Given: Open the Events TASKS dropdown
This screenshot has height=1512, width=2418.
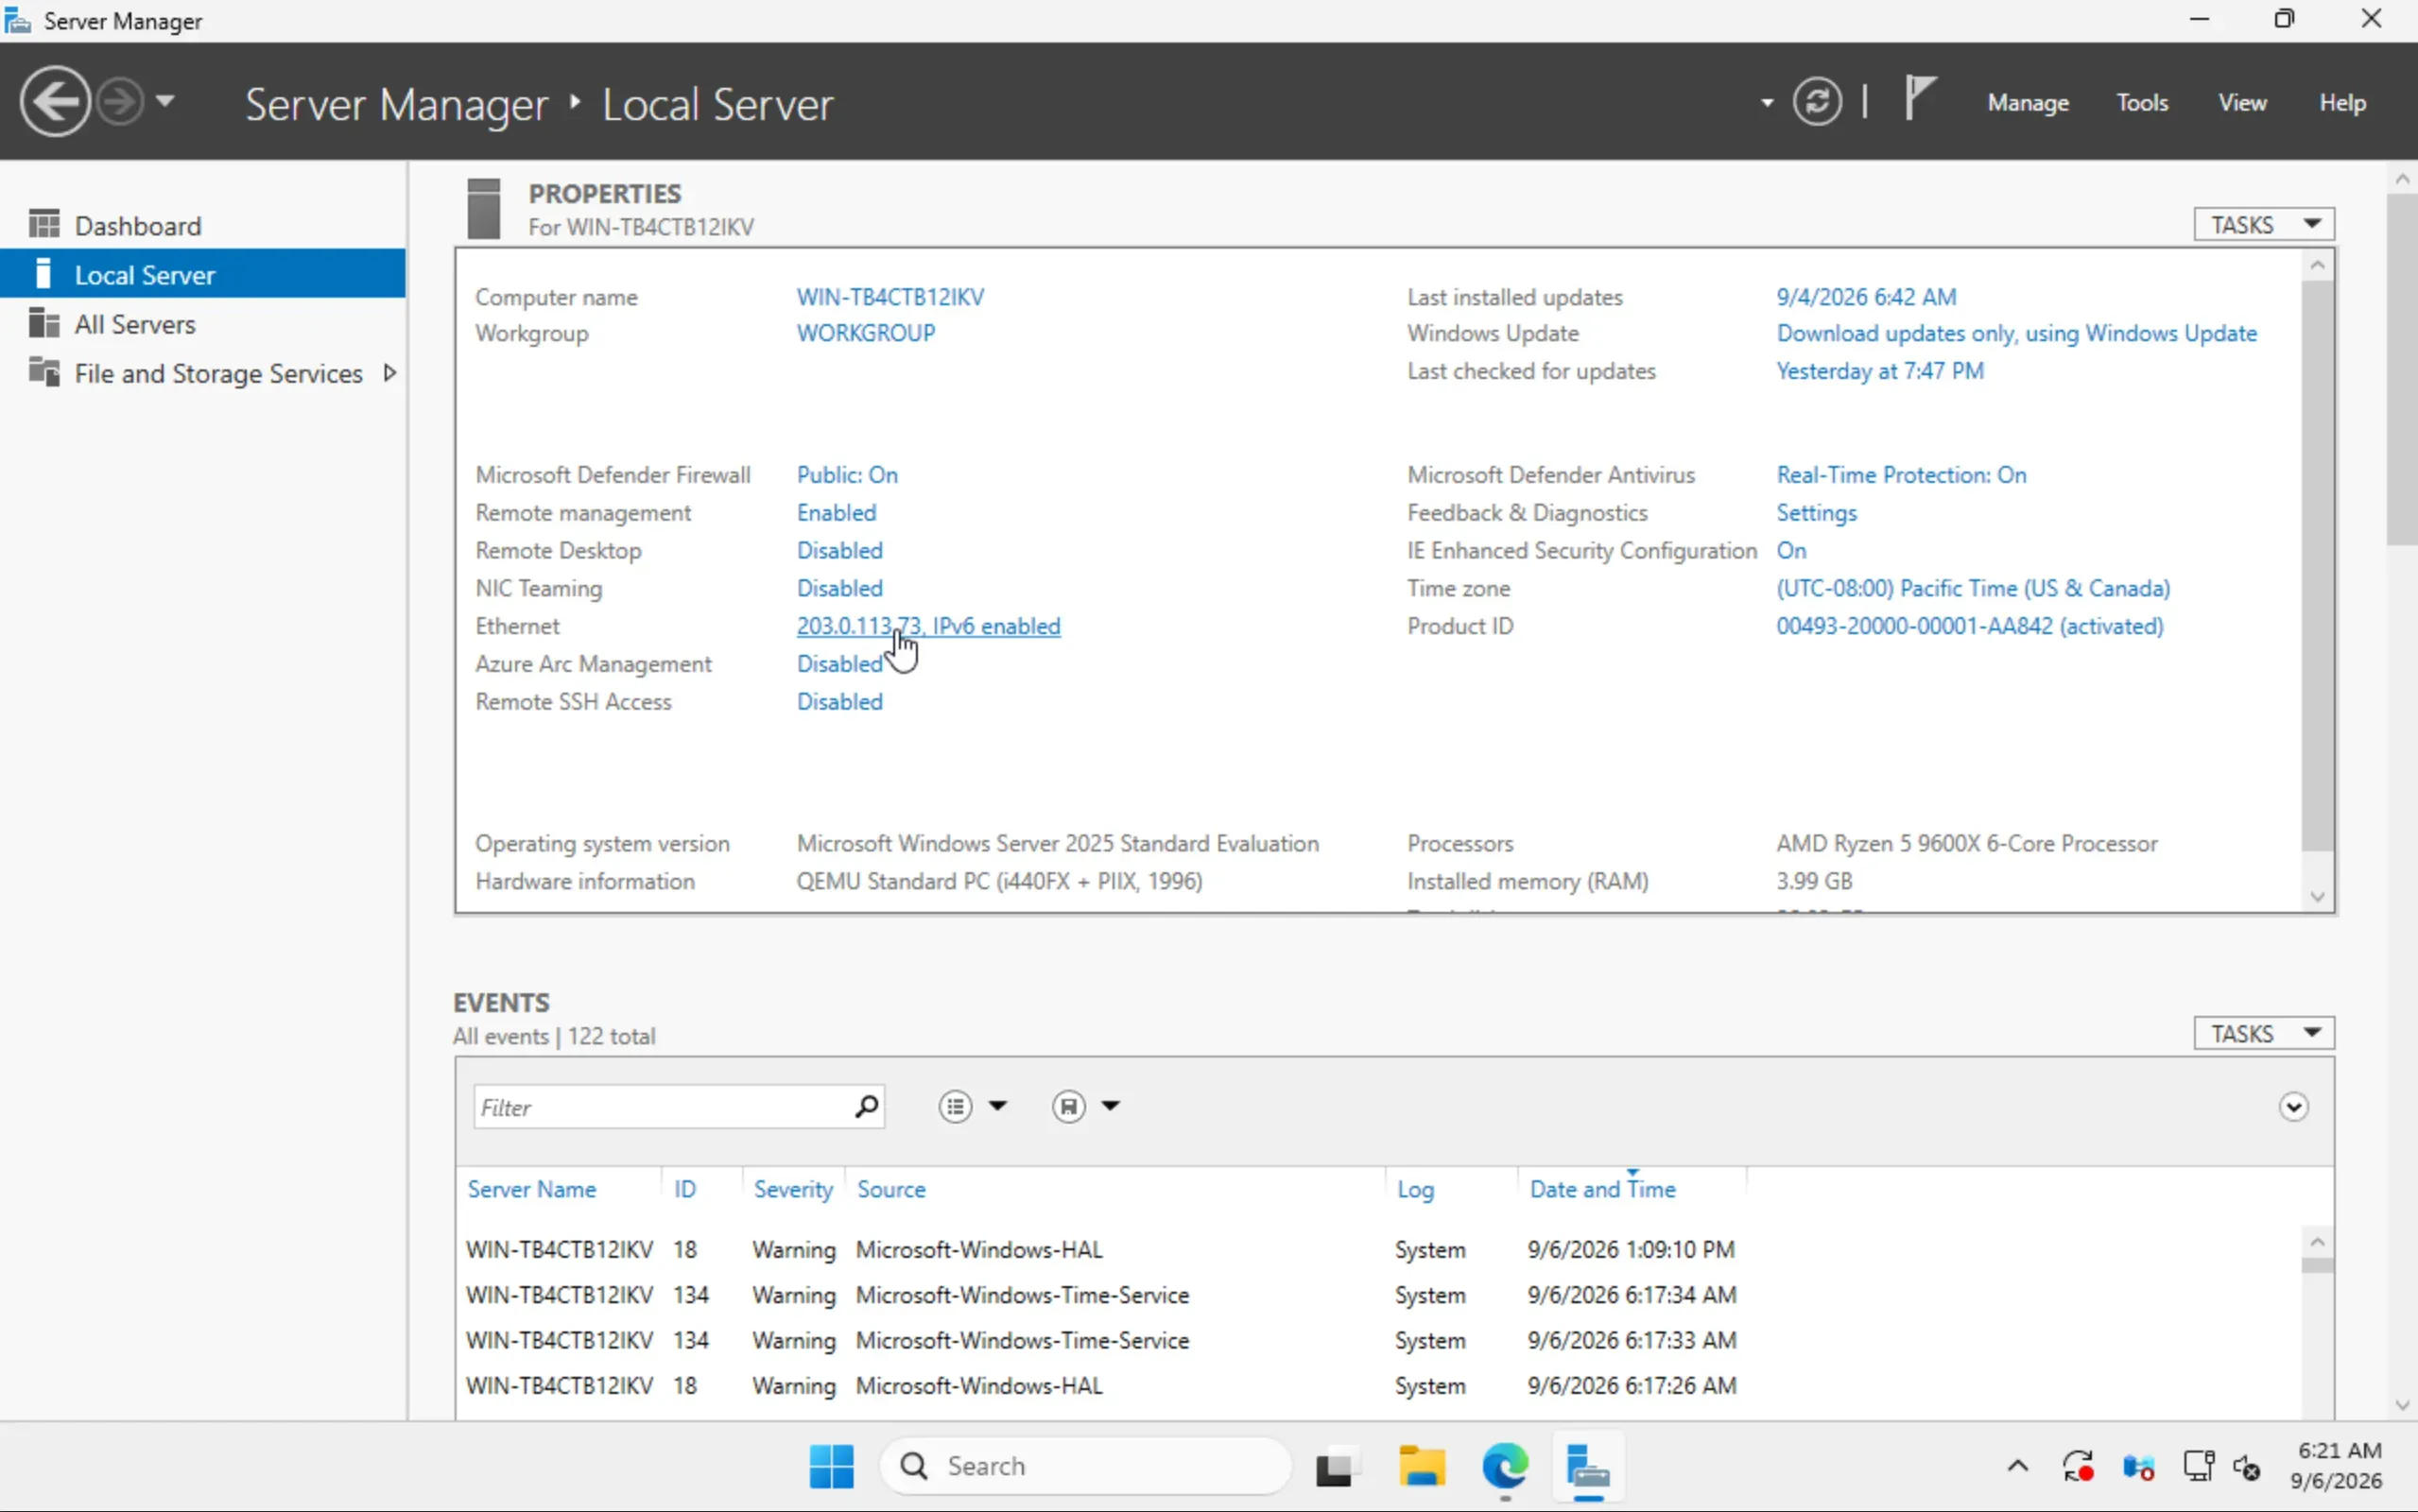Looking at the screenshot, I should [x=2264, y=1033].
